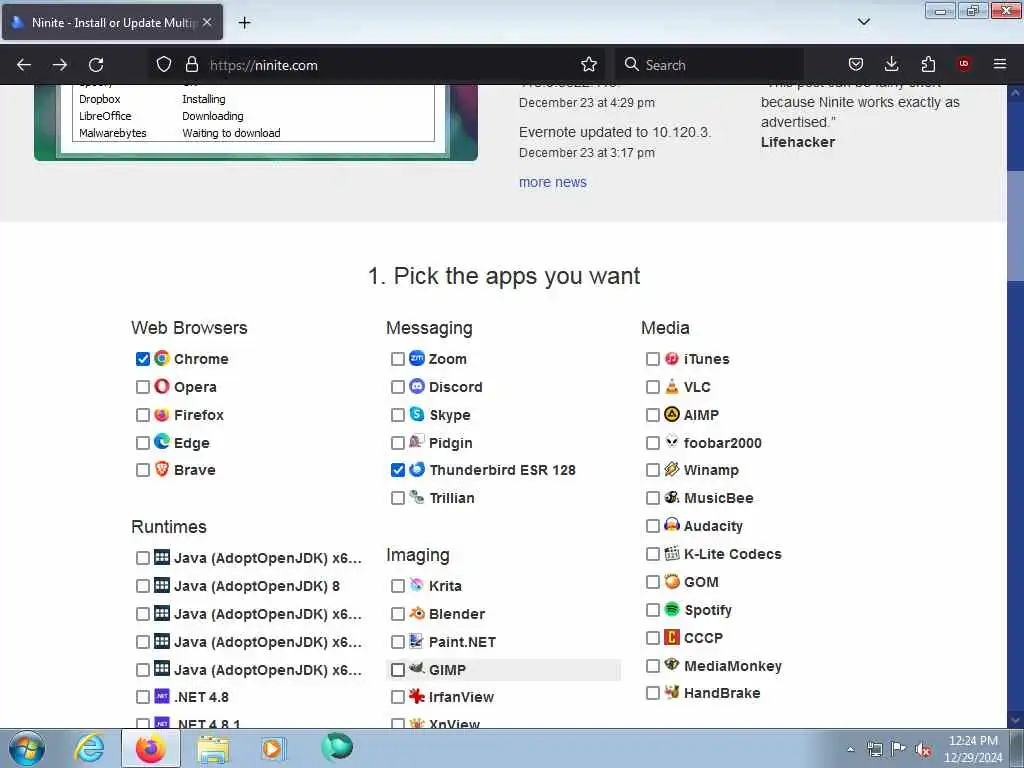Click the Trillian label
Viewport: 1024px width, 768px height.
click(452, 498)
